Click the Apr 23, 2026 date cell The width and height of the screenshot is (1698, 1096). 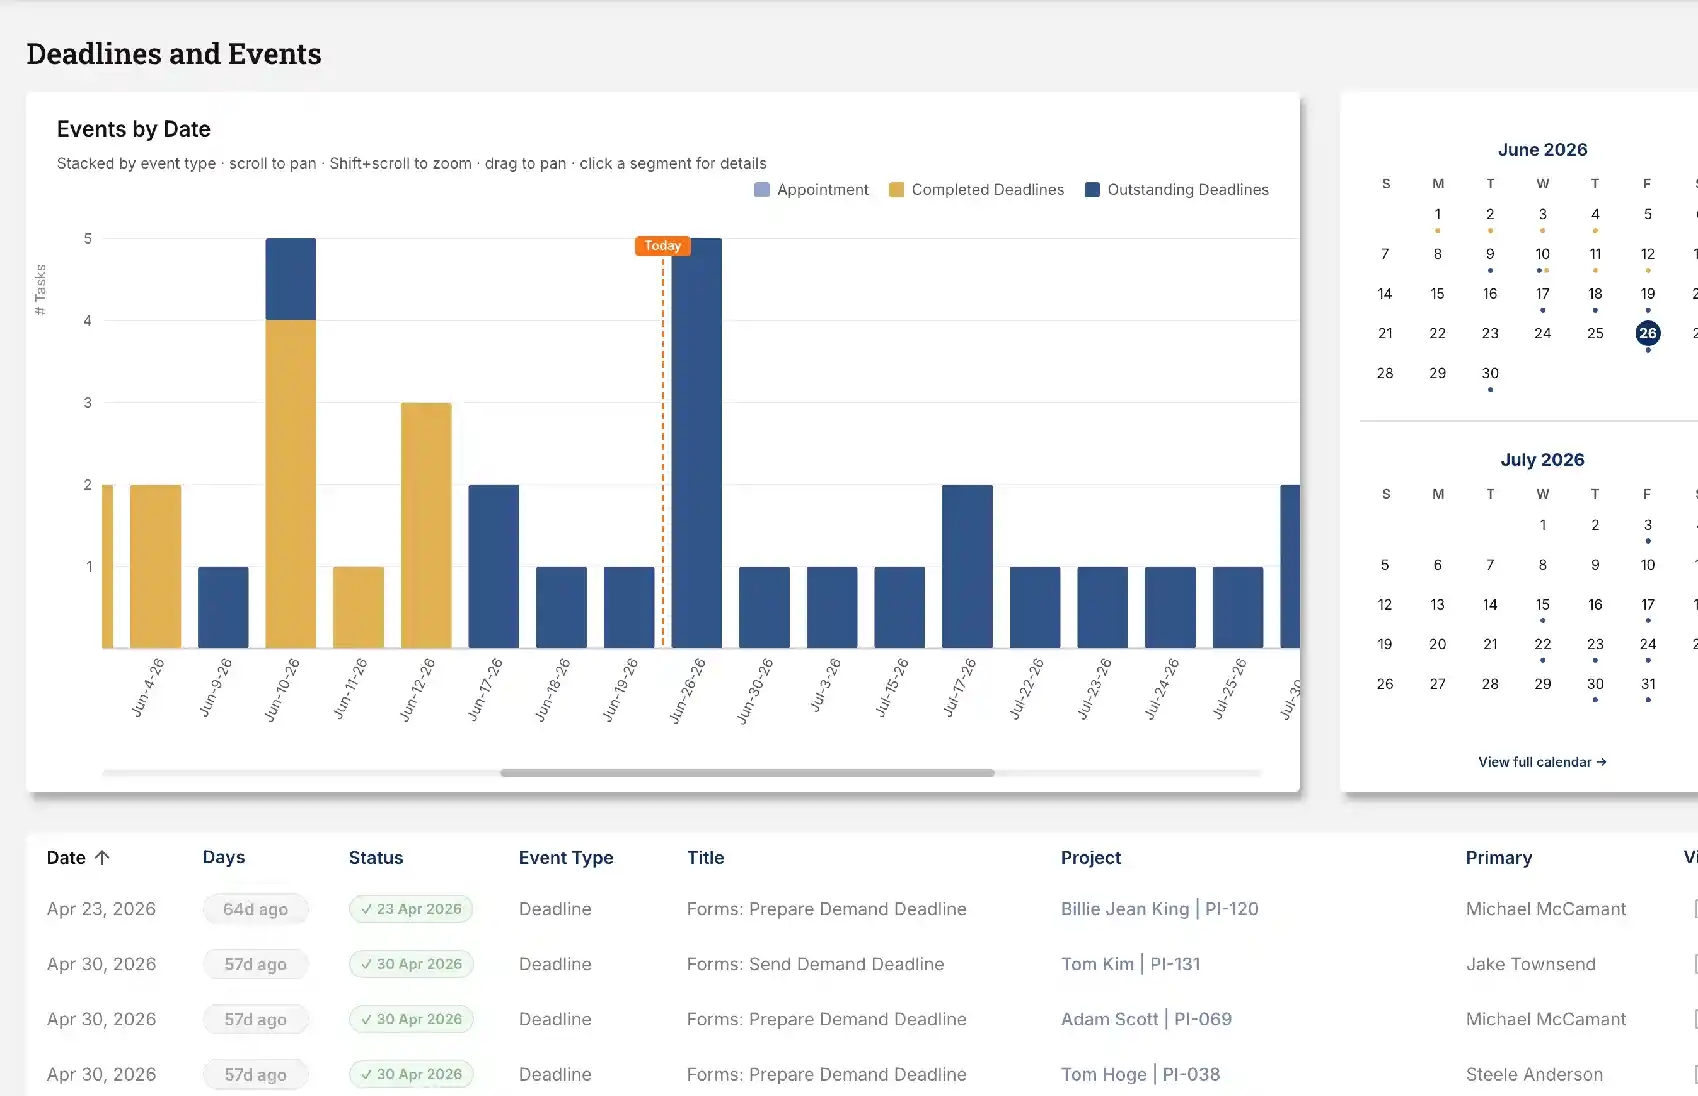[101, 909]
